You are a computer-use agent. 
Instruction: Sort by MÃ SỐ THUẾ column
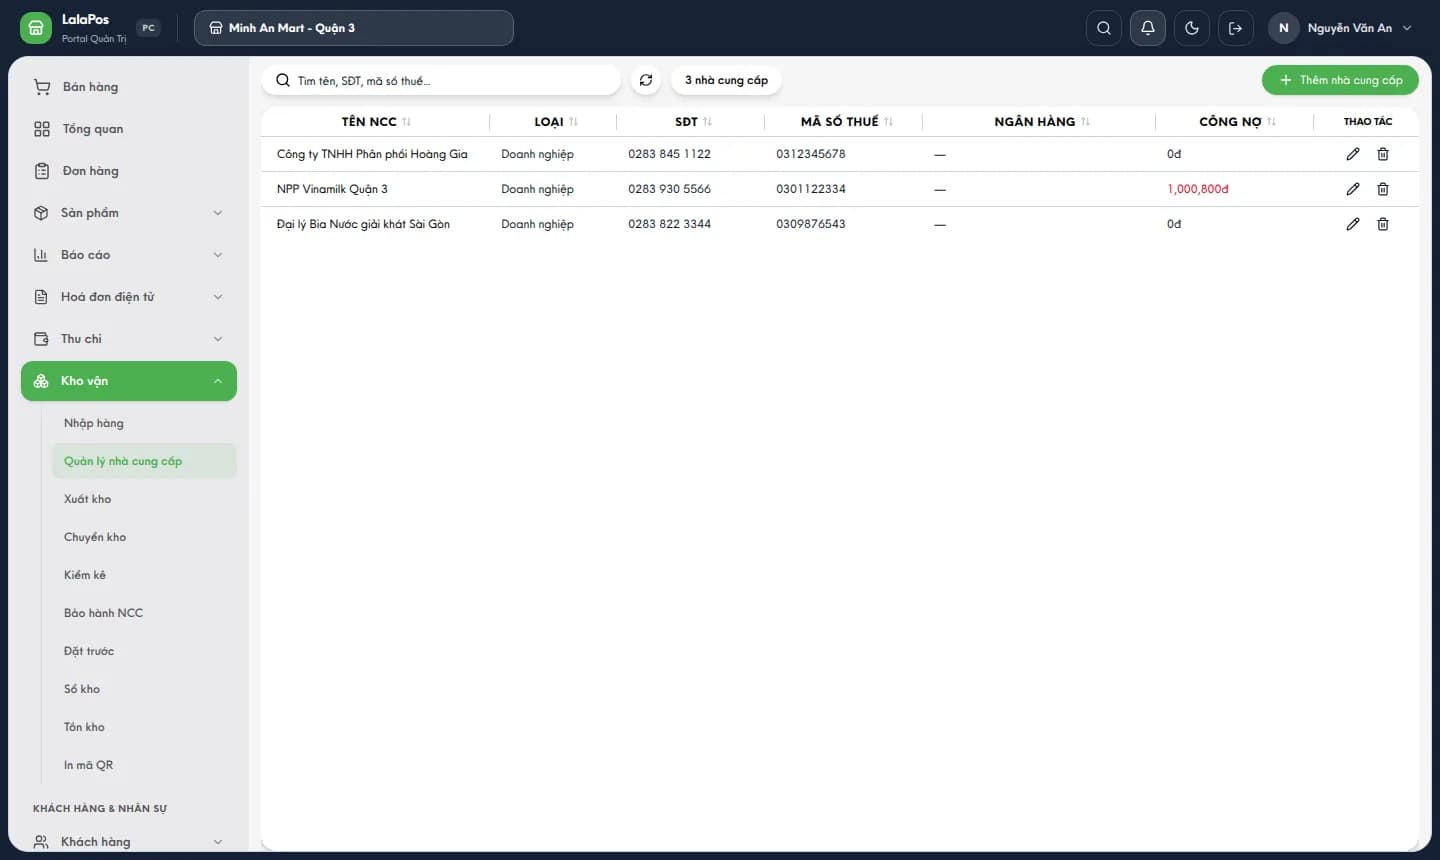pyautogui.click(x=846, y=121)
